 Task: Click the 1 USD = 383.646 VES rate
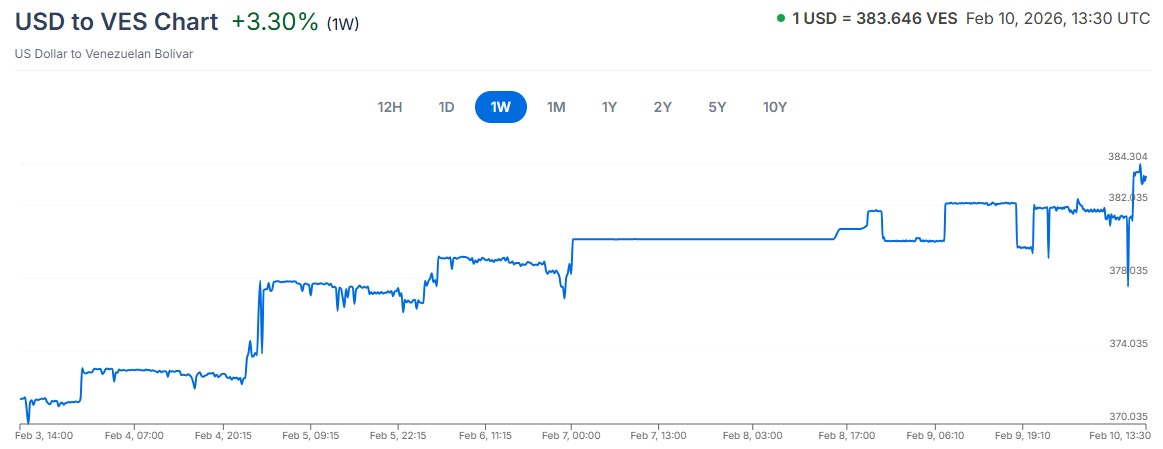[874, 18]
